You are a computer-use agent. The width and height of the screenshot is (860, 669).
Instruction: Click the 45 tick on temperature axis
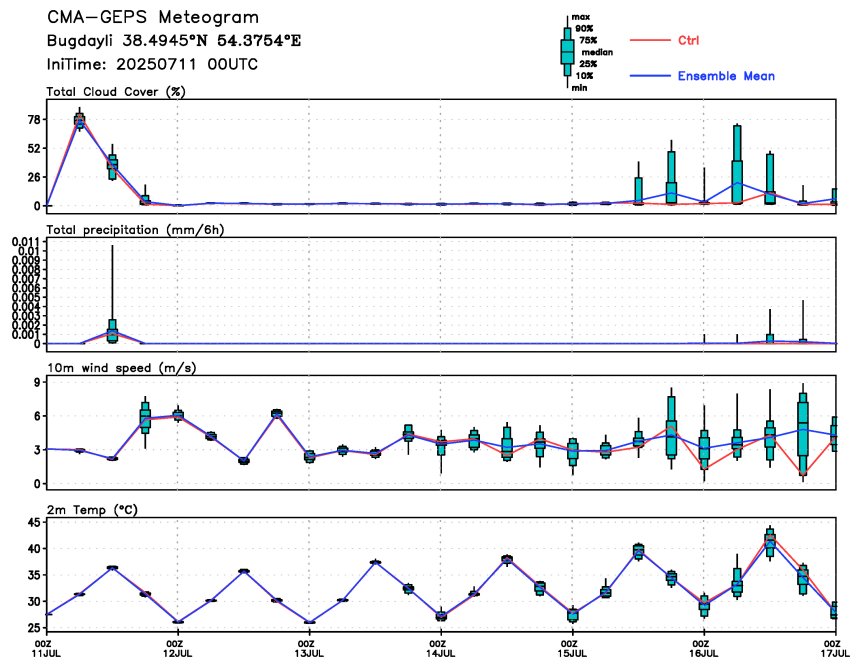click(x=33, y=522)
